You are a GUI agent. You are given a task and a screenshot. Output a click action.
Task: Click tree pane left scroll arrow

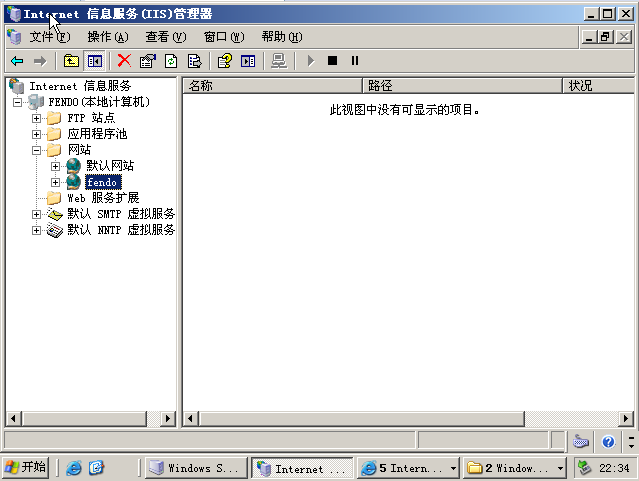[x=13, y=419]
